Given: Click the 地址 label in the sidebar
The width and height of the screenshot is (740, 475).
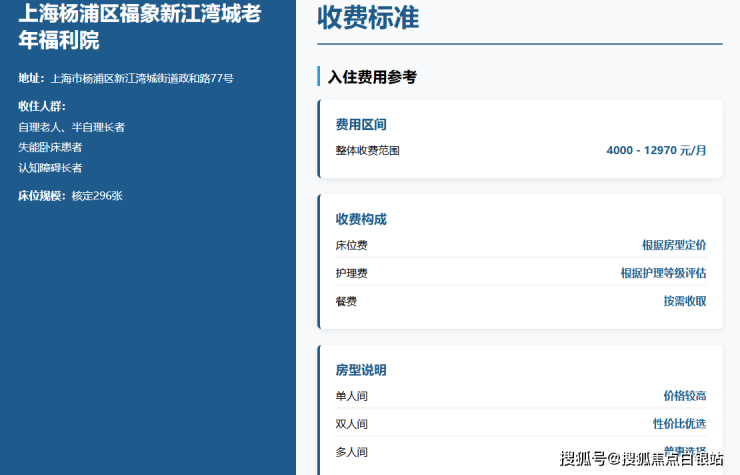Looking at the screenshot, I should coord(31,78).
